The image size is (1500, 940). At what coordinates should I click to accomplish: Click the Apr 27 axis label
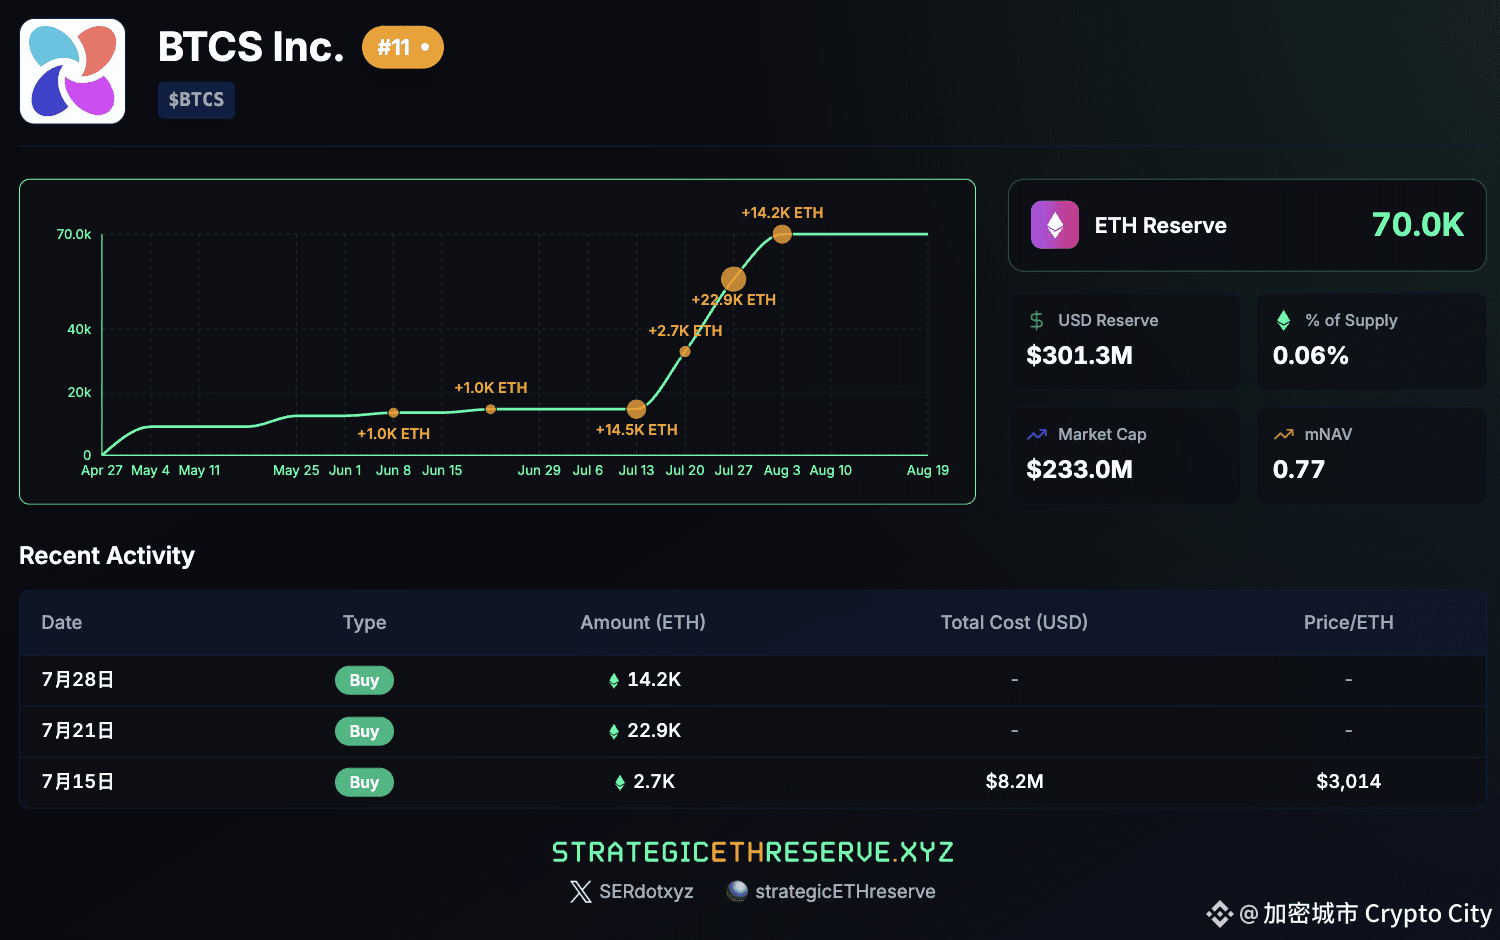(102, 470)
